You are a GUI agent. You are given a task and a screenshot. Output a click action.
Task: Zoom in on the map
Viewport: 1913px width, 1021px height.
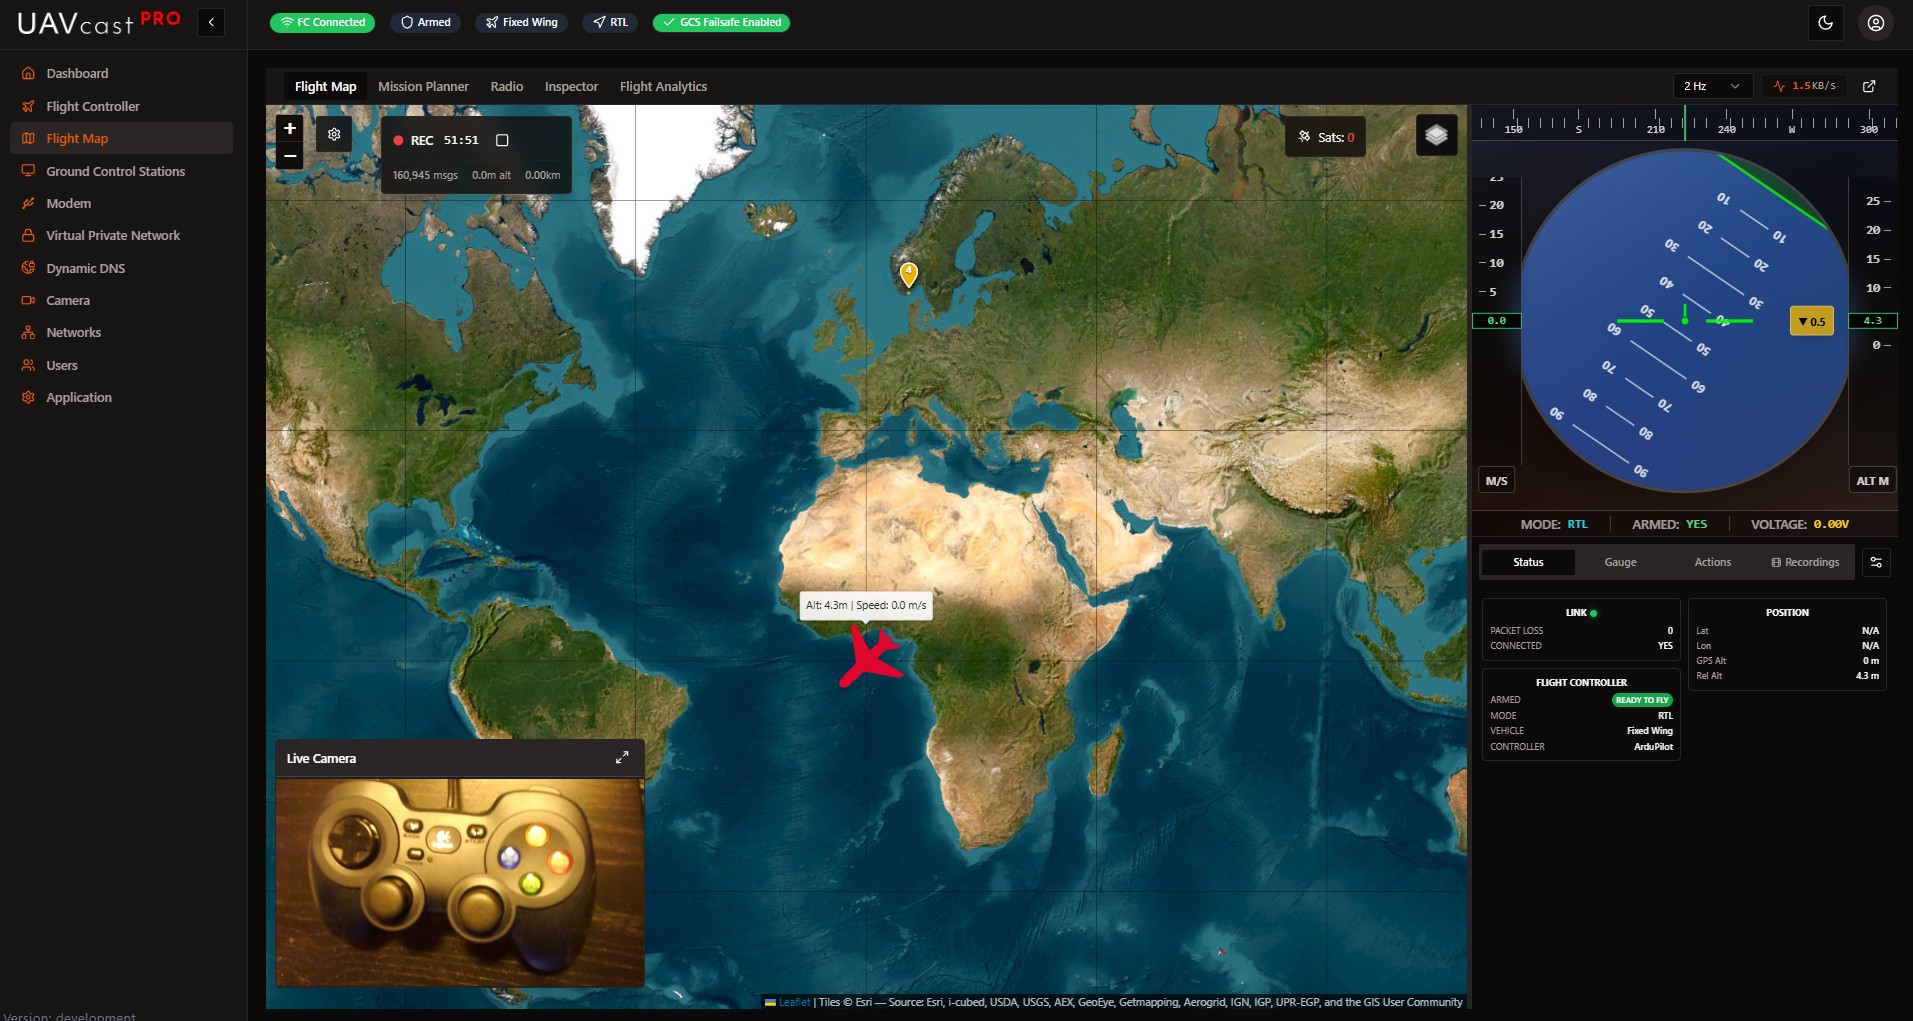click(290, 128)
